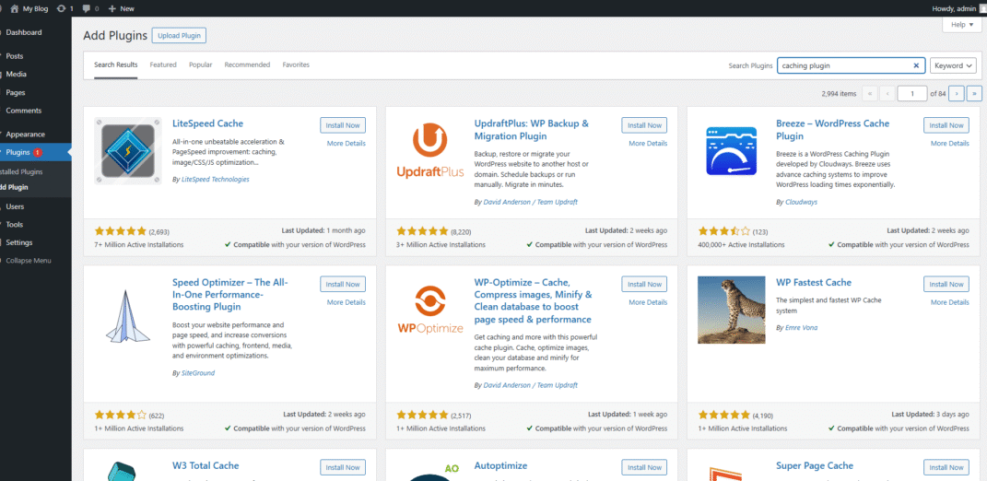Open the My Blog home icon
Image resolution: width=987 pixels, height=481 pixels.
14,9
